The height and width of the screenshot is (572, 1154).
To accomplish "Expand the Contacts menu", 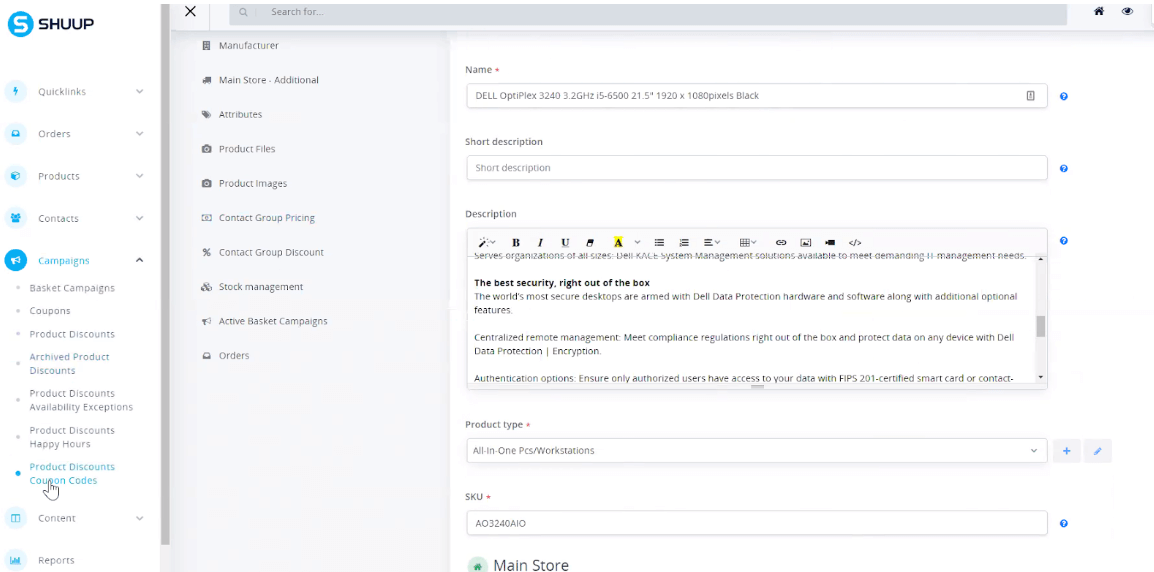I will [139, 219].
